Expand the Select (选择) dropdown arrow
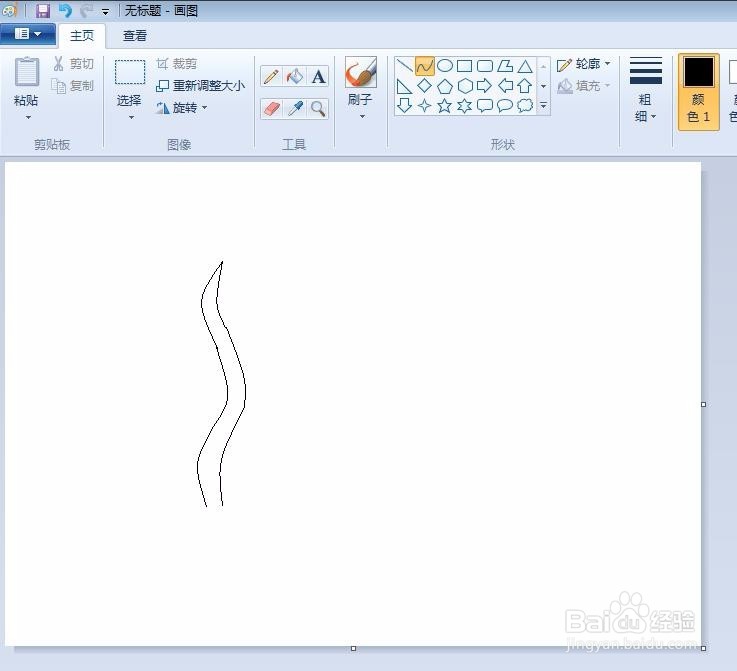Screen dimensions: 737x671 (x=131, y=117)
